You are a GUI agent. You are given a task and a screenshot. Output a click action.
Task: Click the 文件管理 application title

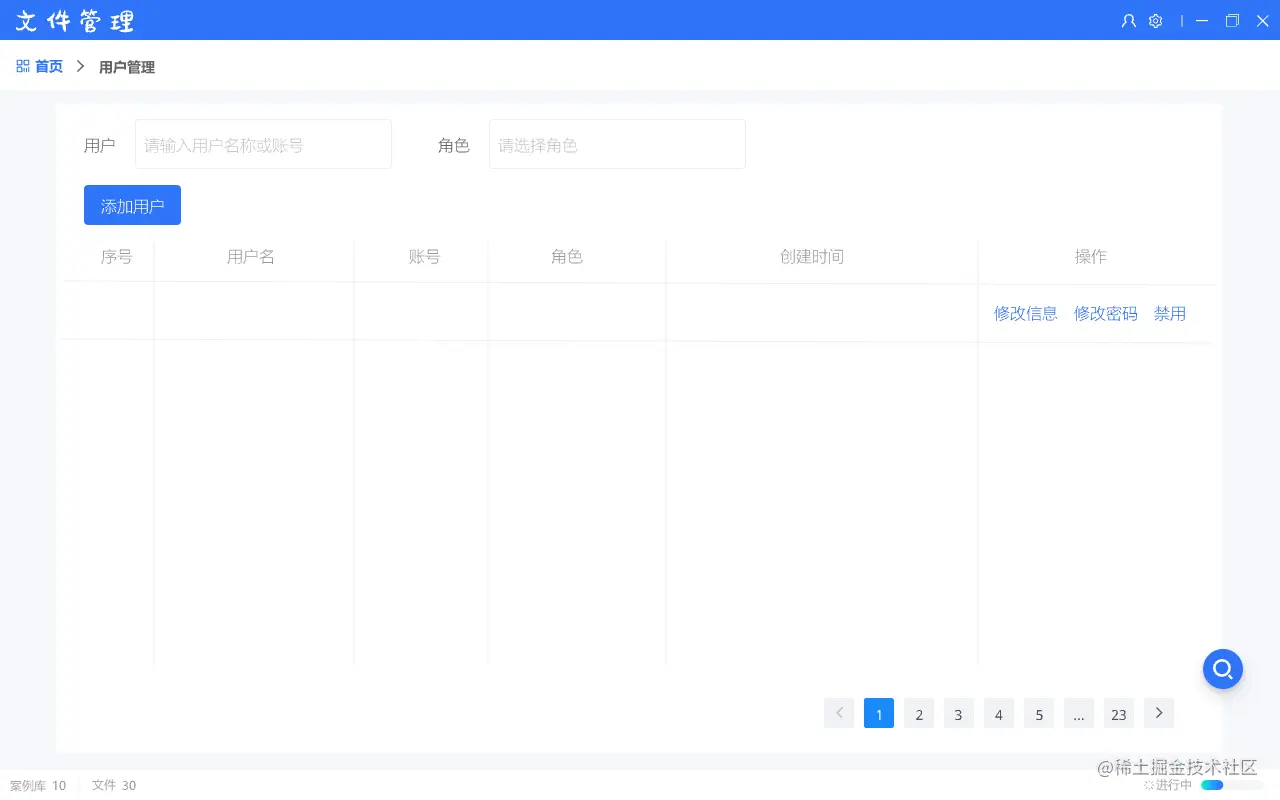[x=75, y=20]
